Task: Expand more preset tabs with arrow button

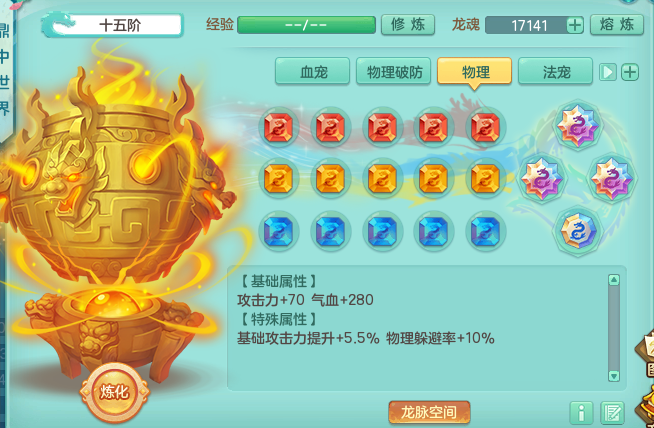Action: tap(608, 72)
